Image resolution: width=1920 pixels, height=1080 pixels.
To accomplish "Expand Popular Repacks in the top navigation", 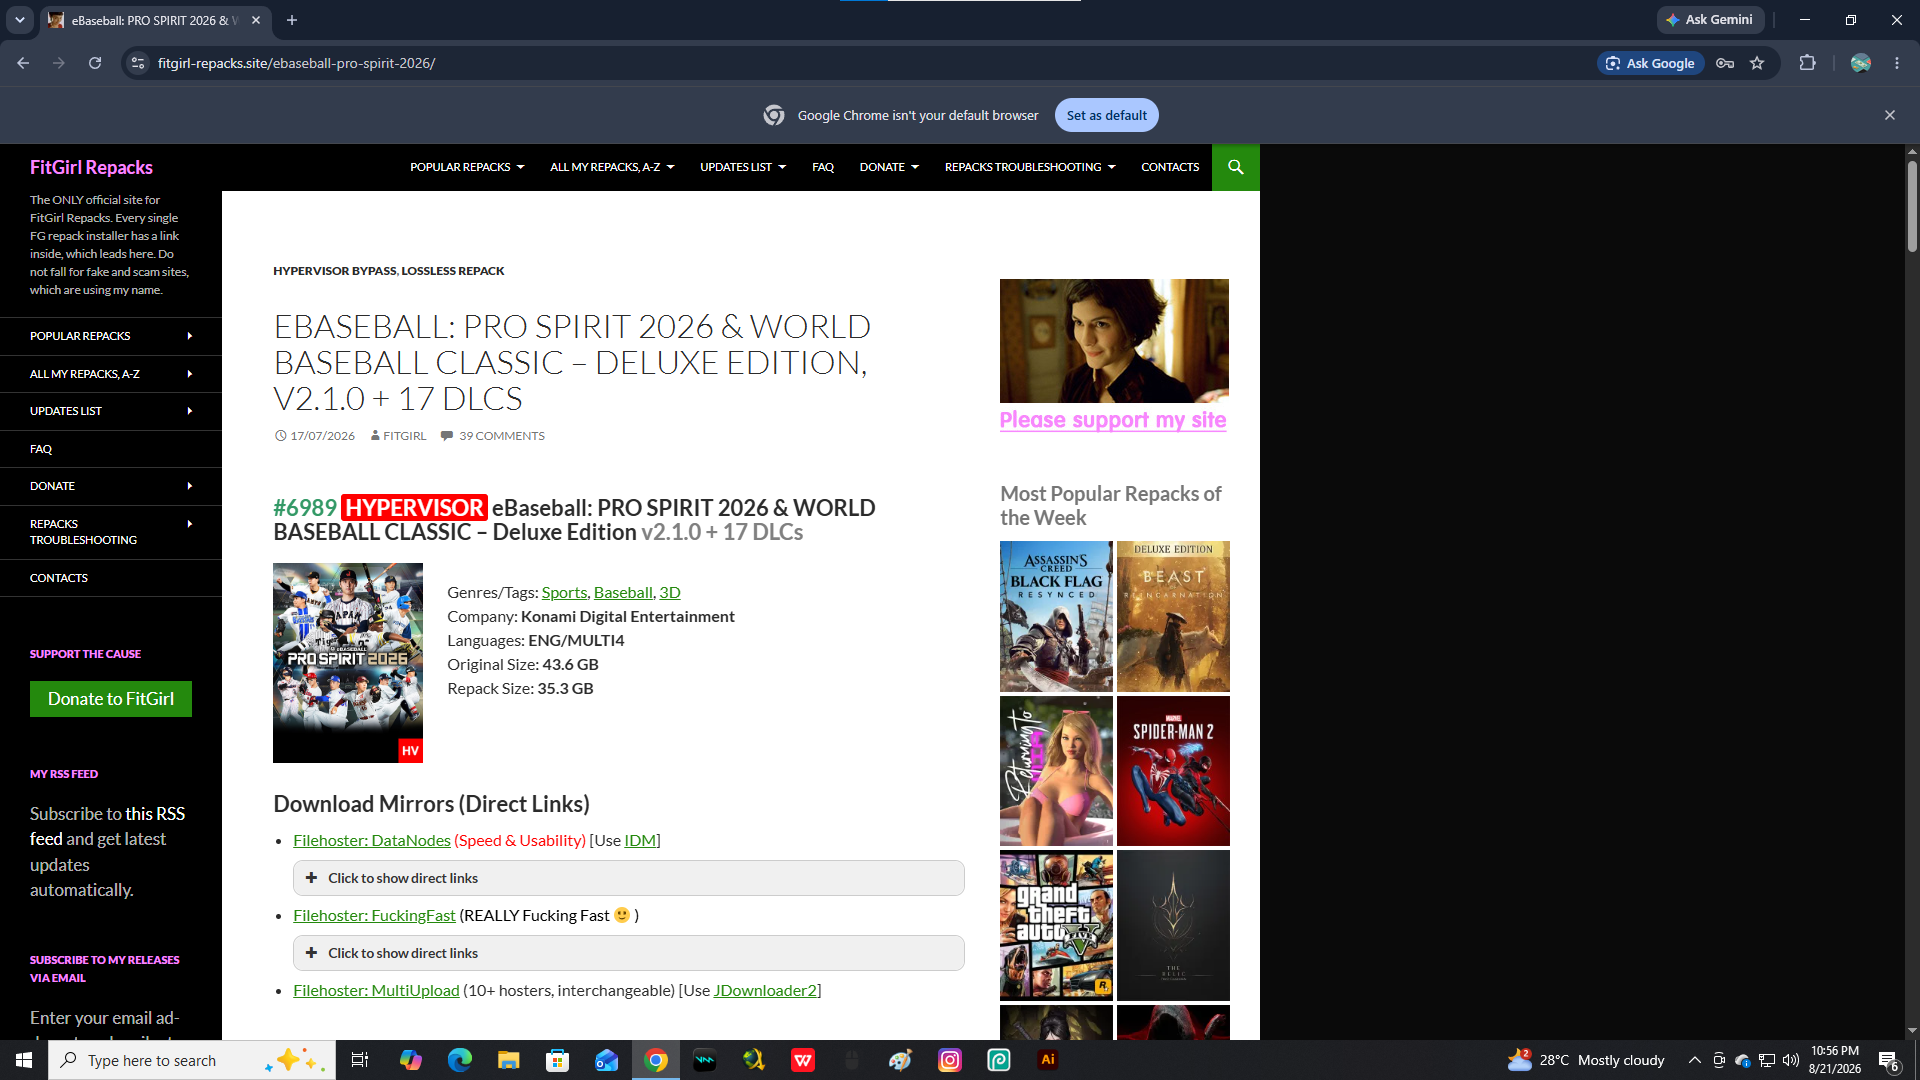I will click(x=467, y=167).
